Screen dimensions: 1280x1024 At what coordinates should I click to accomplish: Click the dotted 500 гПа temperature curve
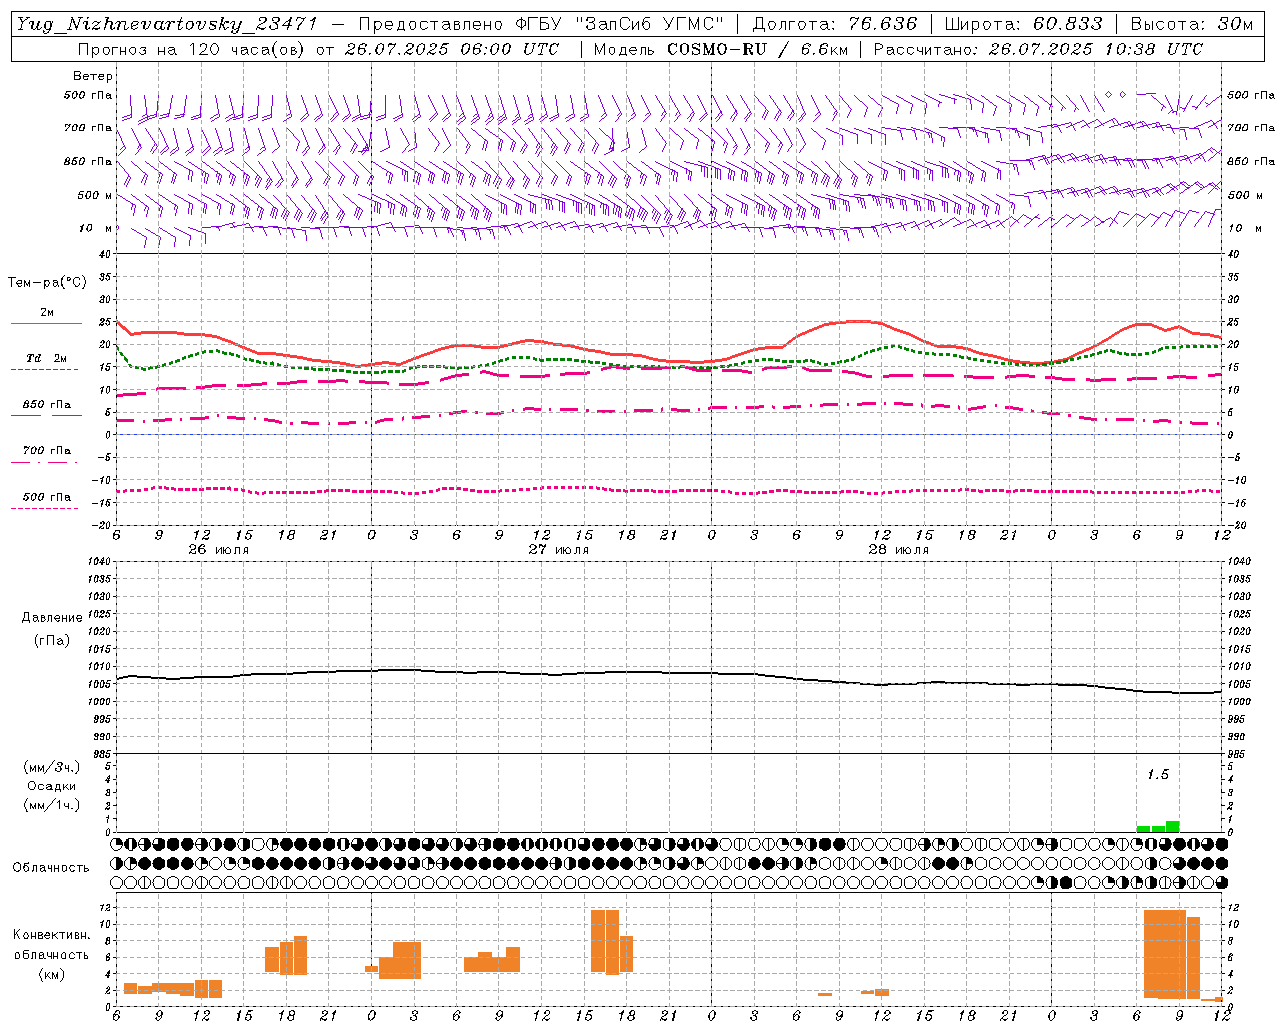tap(668, 490)
